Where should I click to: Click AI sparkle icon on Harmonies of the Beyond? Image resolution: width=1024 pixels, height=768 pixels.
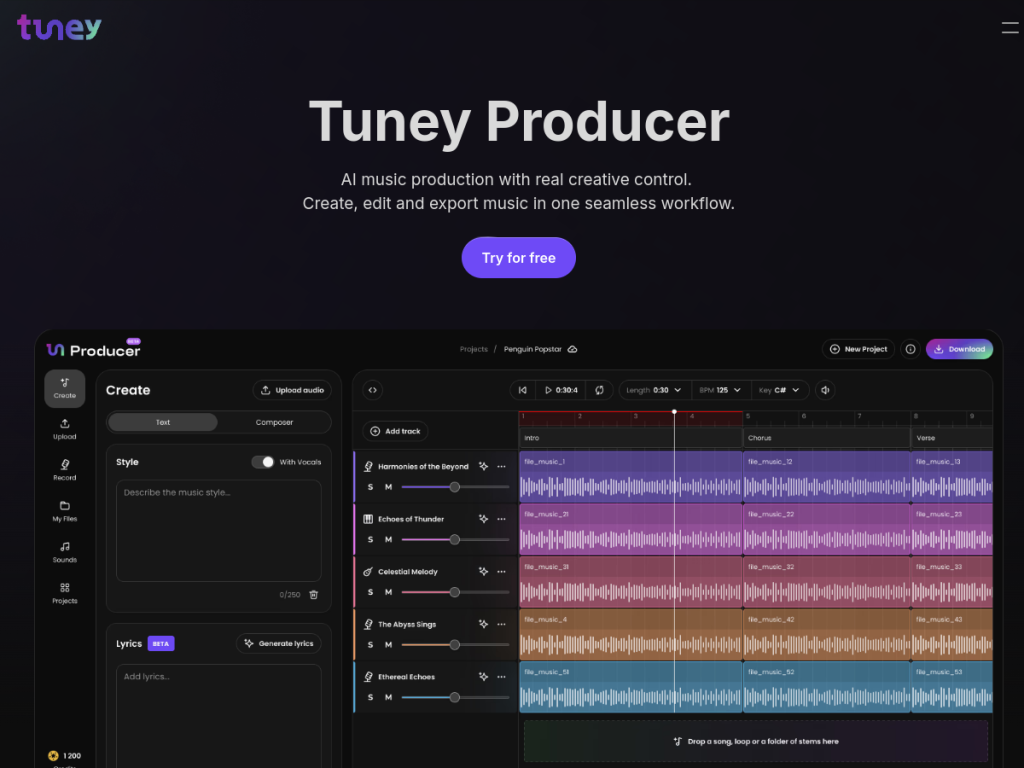click(x=483, y=466)
